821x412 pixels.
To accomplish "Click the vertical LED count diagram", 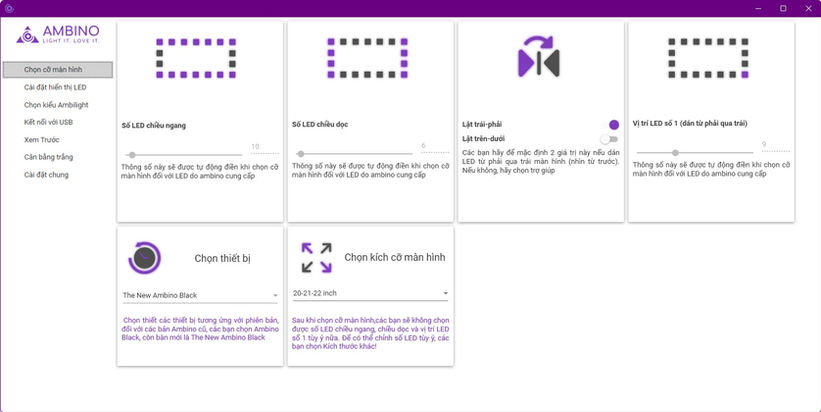I will tap(367, 58).
